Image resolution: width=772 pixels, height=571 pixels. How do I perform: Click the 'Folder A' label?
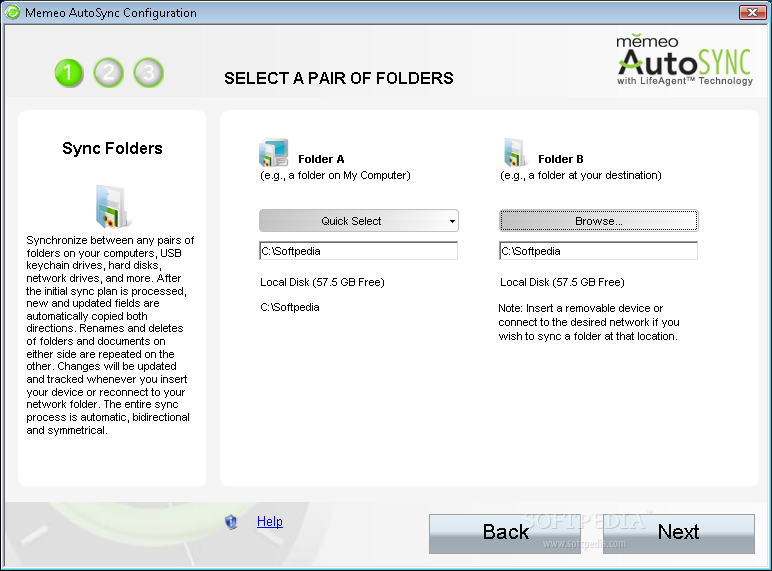click(321, 159)
